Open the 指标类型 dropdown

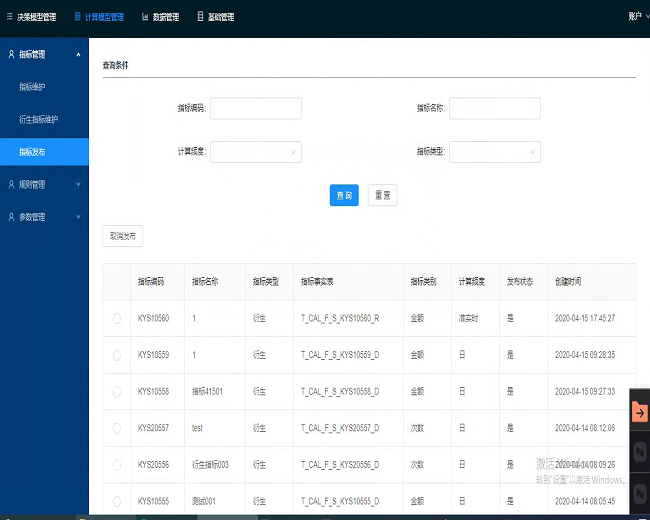click(x=495, y=152)
